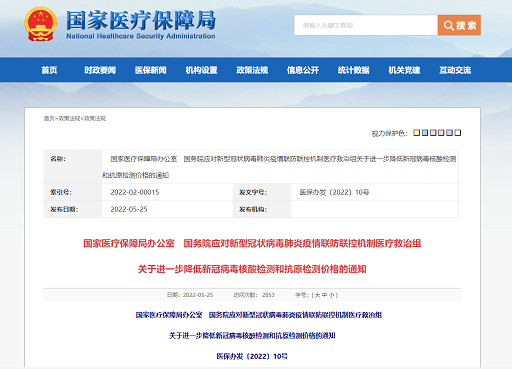Set font size to 小 (small)
The height and width of the screenshot is (369, 512).
(332, 295)
